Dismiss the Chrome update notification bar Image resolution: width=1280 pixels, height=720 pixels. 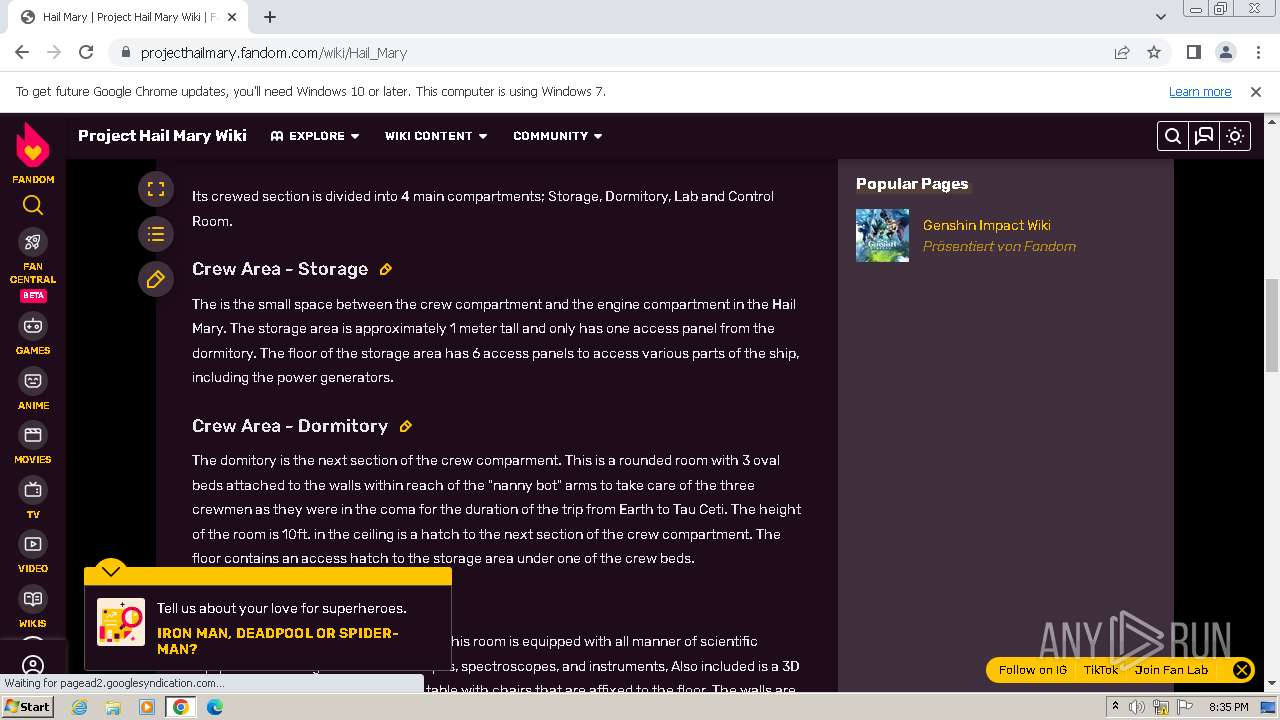(x=1256, y=91)
